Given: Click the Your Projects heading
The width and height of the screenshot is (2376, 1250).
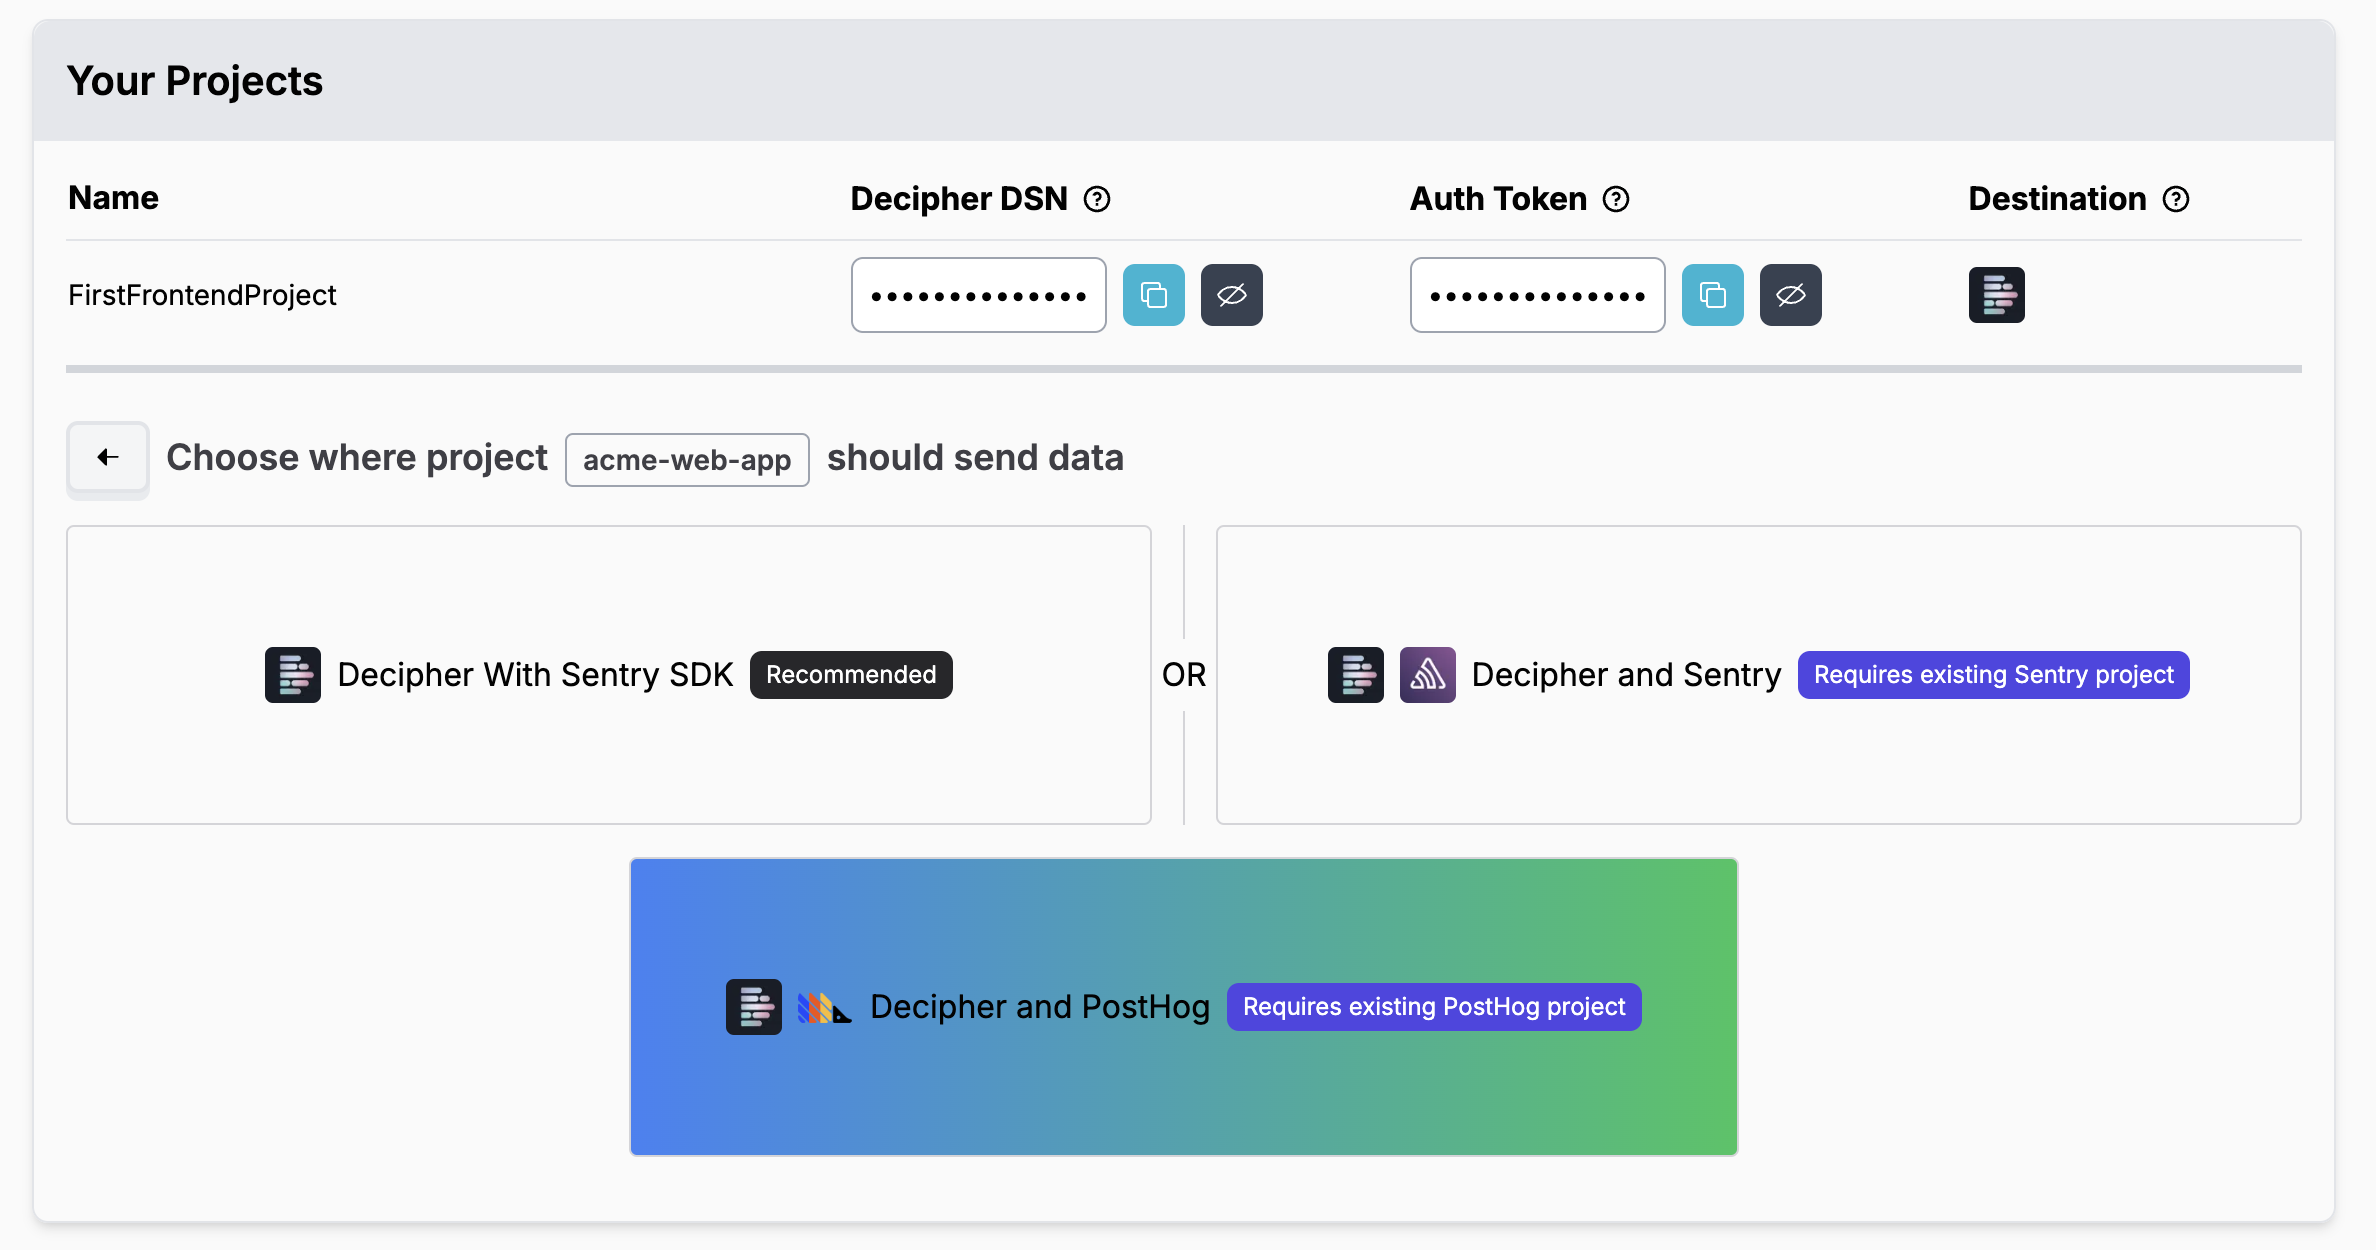Looking at the screenshot, I should tap(195, 81).
